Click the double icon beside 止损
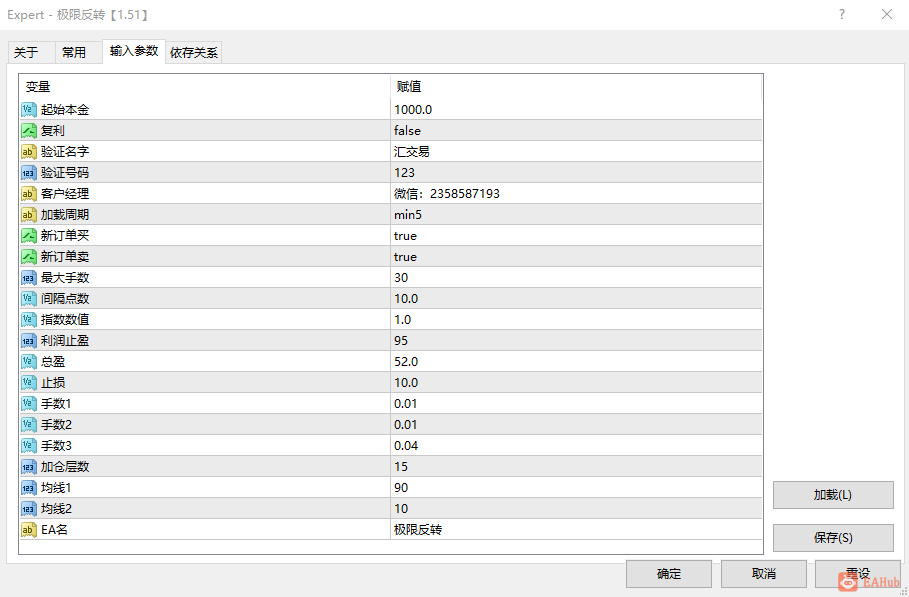Image resolution: width=909 pixels, height=597 pixels. tap(29, 383)
